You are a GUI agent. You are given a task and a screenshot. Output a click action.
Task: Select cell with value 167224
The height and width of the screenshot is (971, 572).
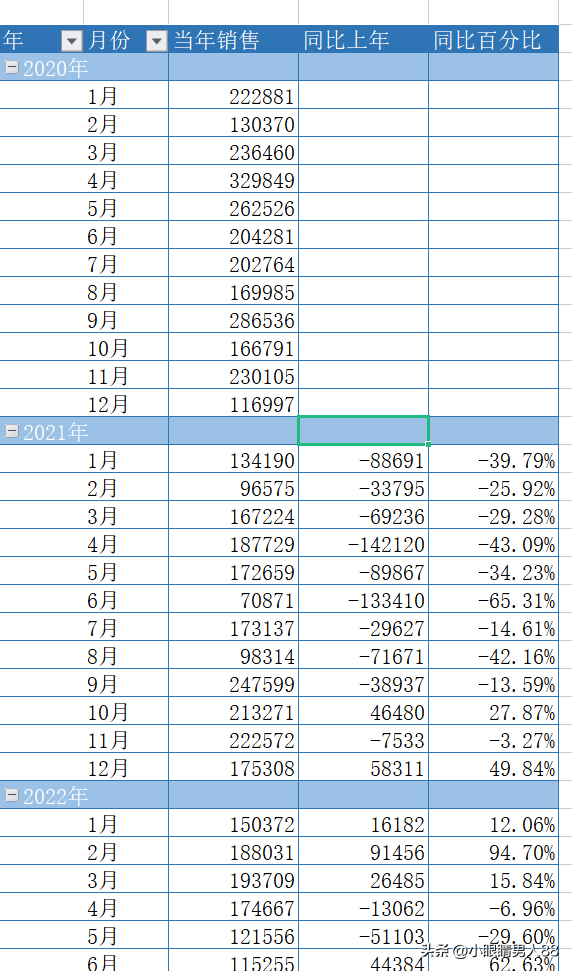click(233, 516)
